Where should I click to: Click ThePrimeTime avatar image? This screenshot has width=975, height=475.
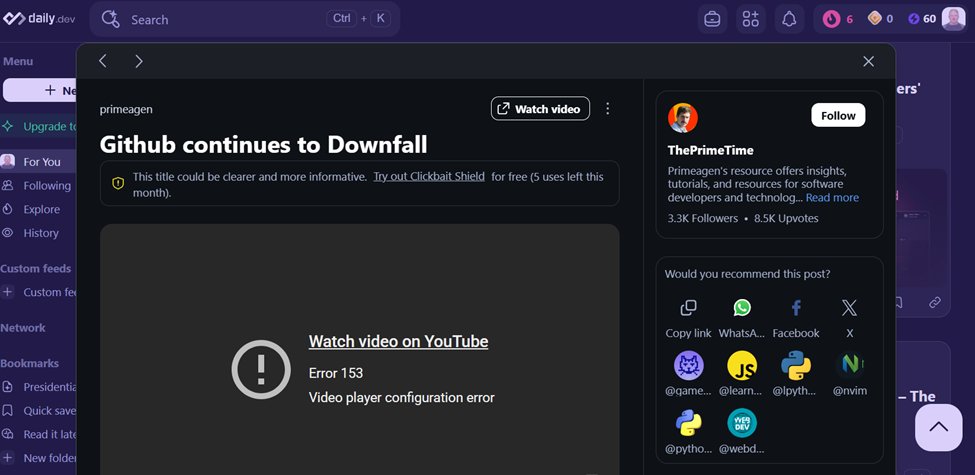click(683, 118)
